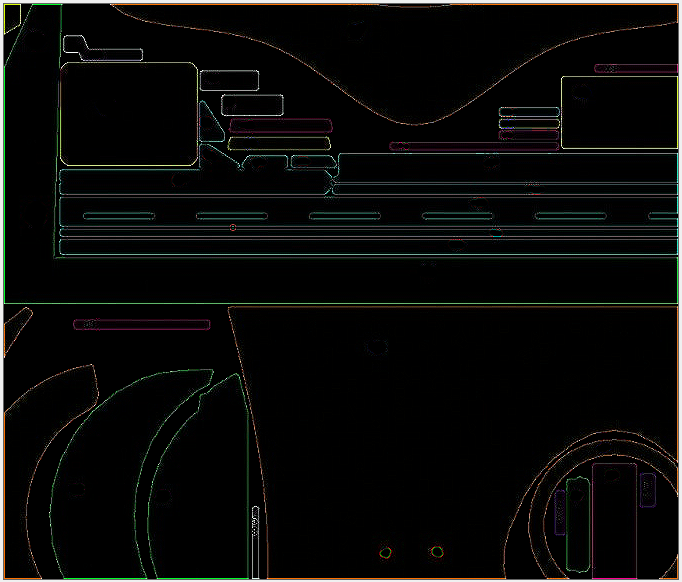Select the yellow rectangle outline at right edge
682x582 pixels.
click(x=619, y=112)
